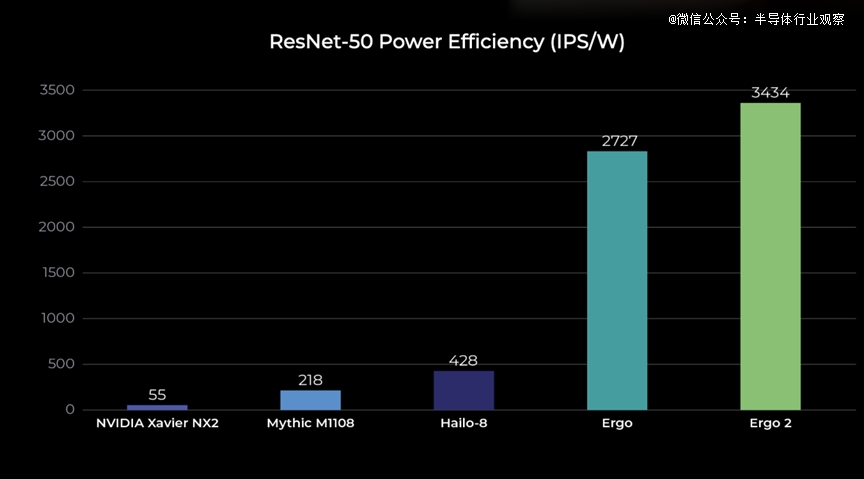Click the dark blue Hailo-8 bar
The width and height of the screenshot is (864, 479).
point(463,390)
